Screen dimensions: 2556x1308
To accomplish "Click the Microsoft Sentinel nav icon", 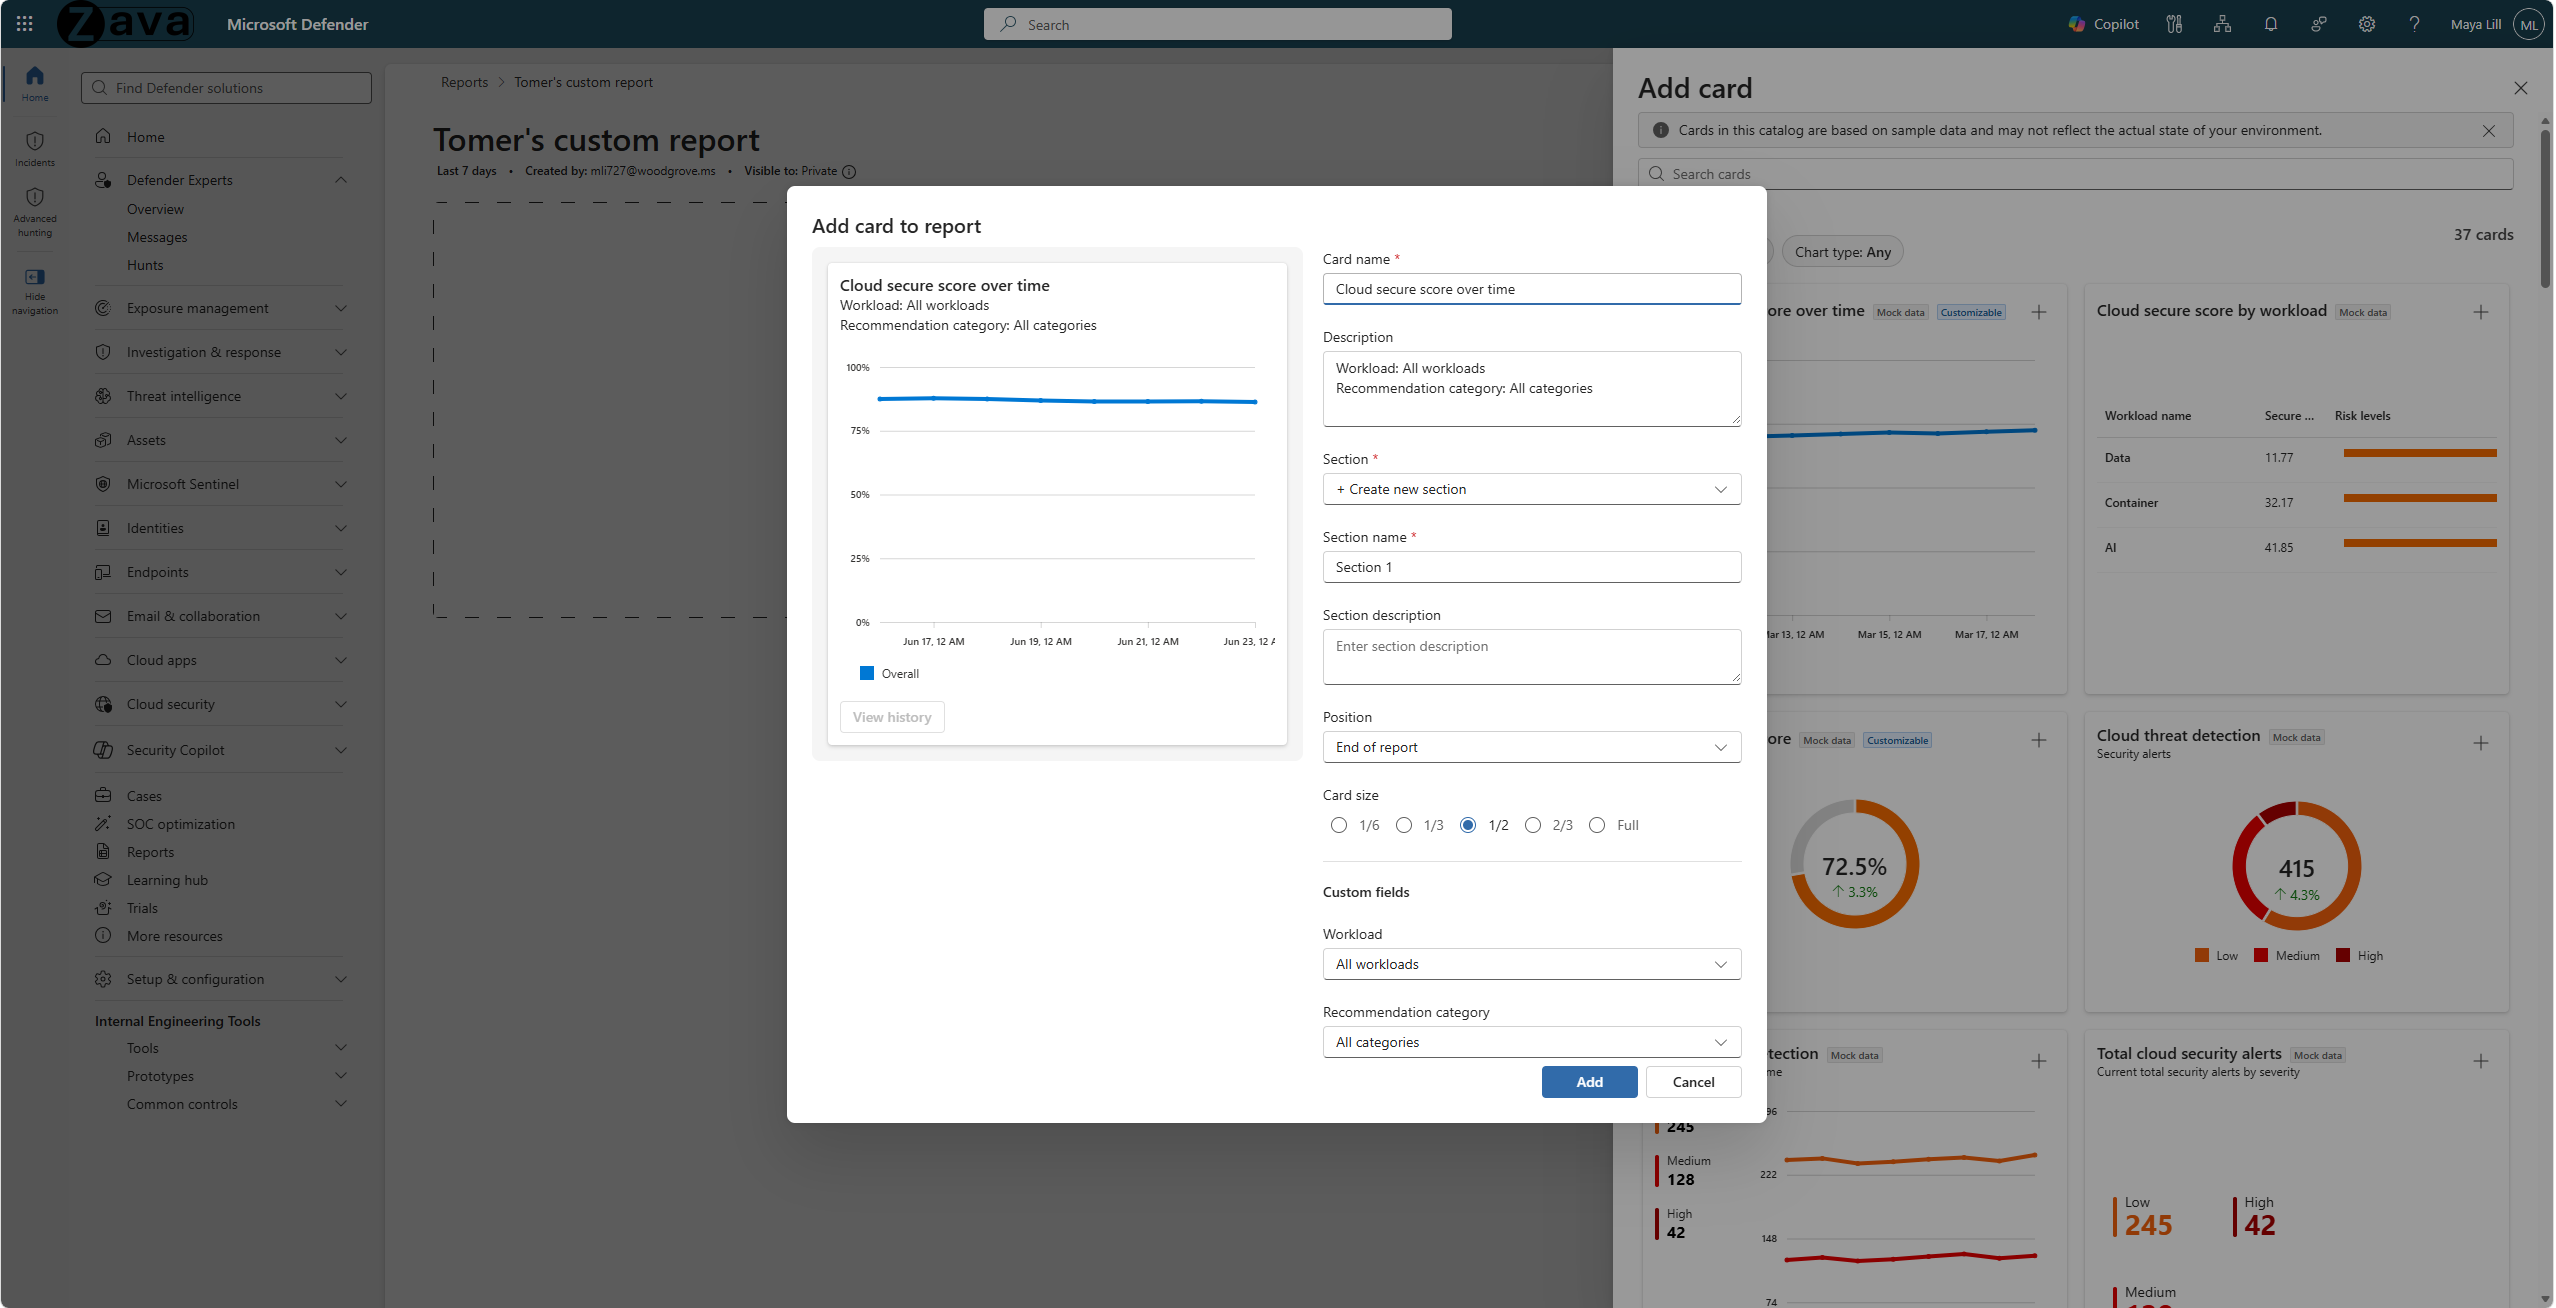I will 103,484.
